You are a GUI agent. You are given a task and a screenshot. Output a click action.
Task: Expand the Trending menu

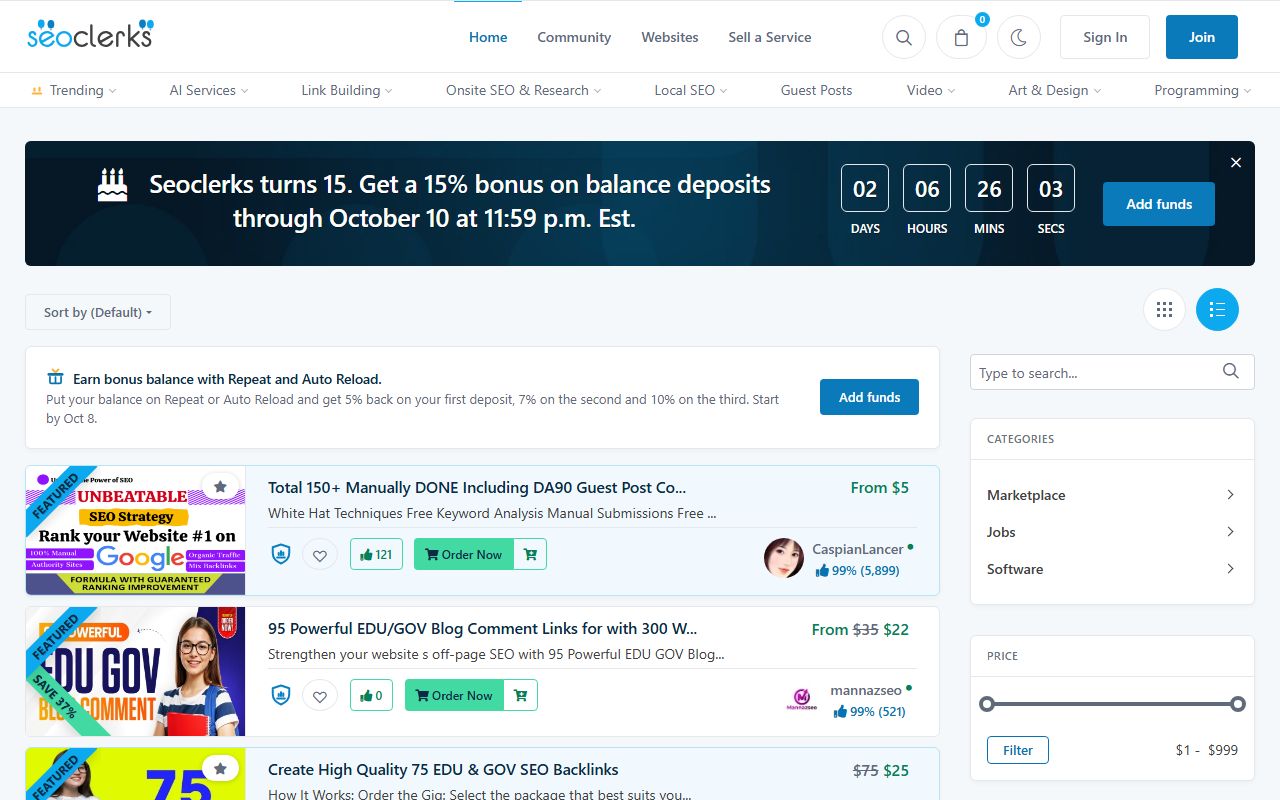pyautogui.click(x=75, y=90)
